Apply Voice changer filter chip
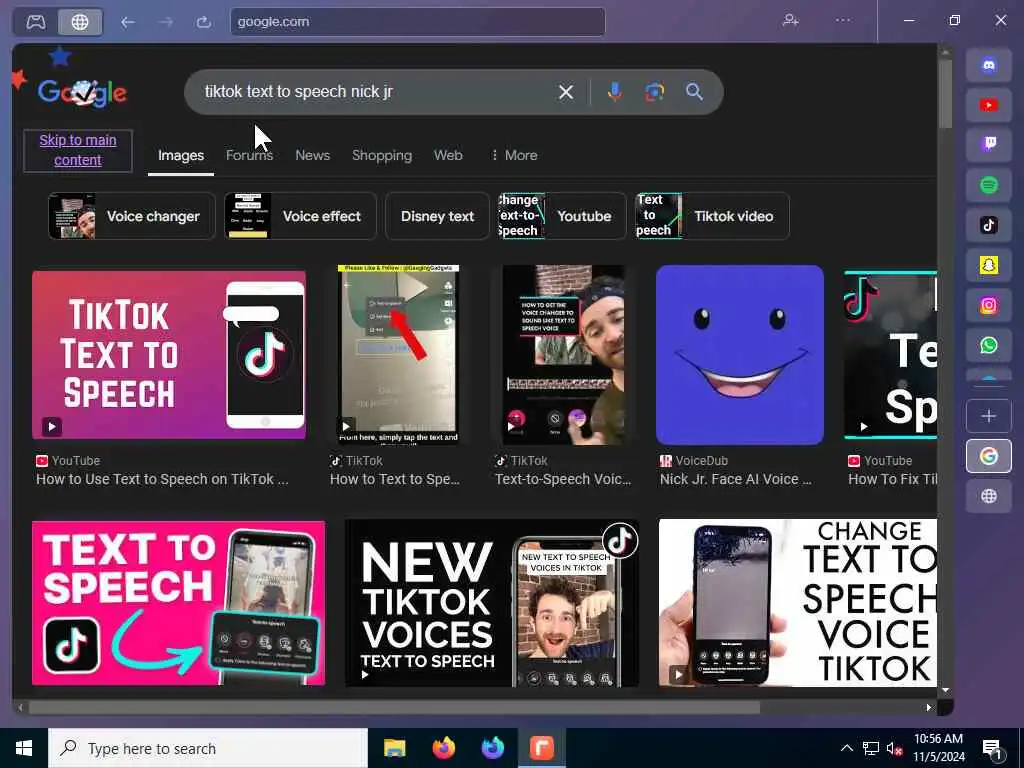Image resolution: width=1024 pixels, height=768 pixels. point(131,216)
